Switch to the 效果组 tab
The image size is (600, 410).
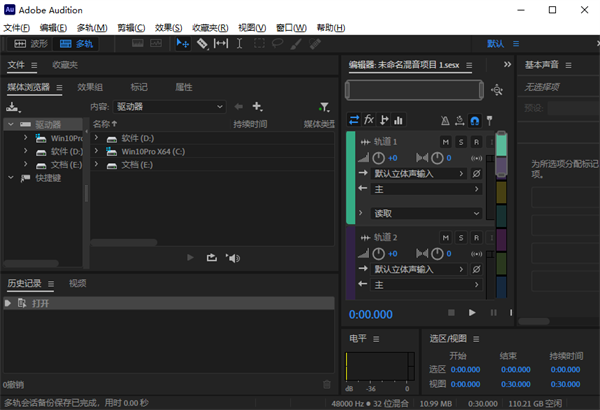[91, 87]
